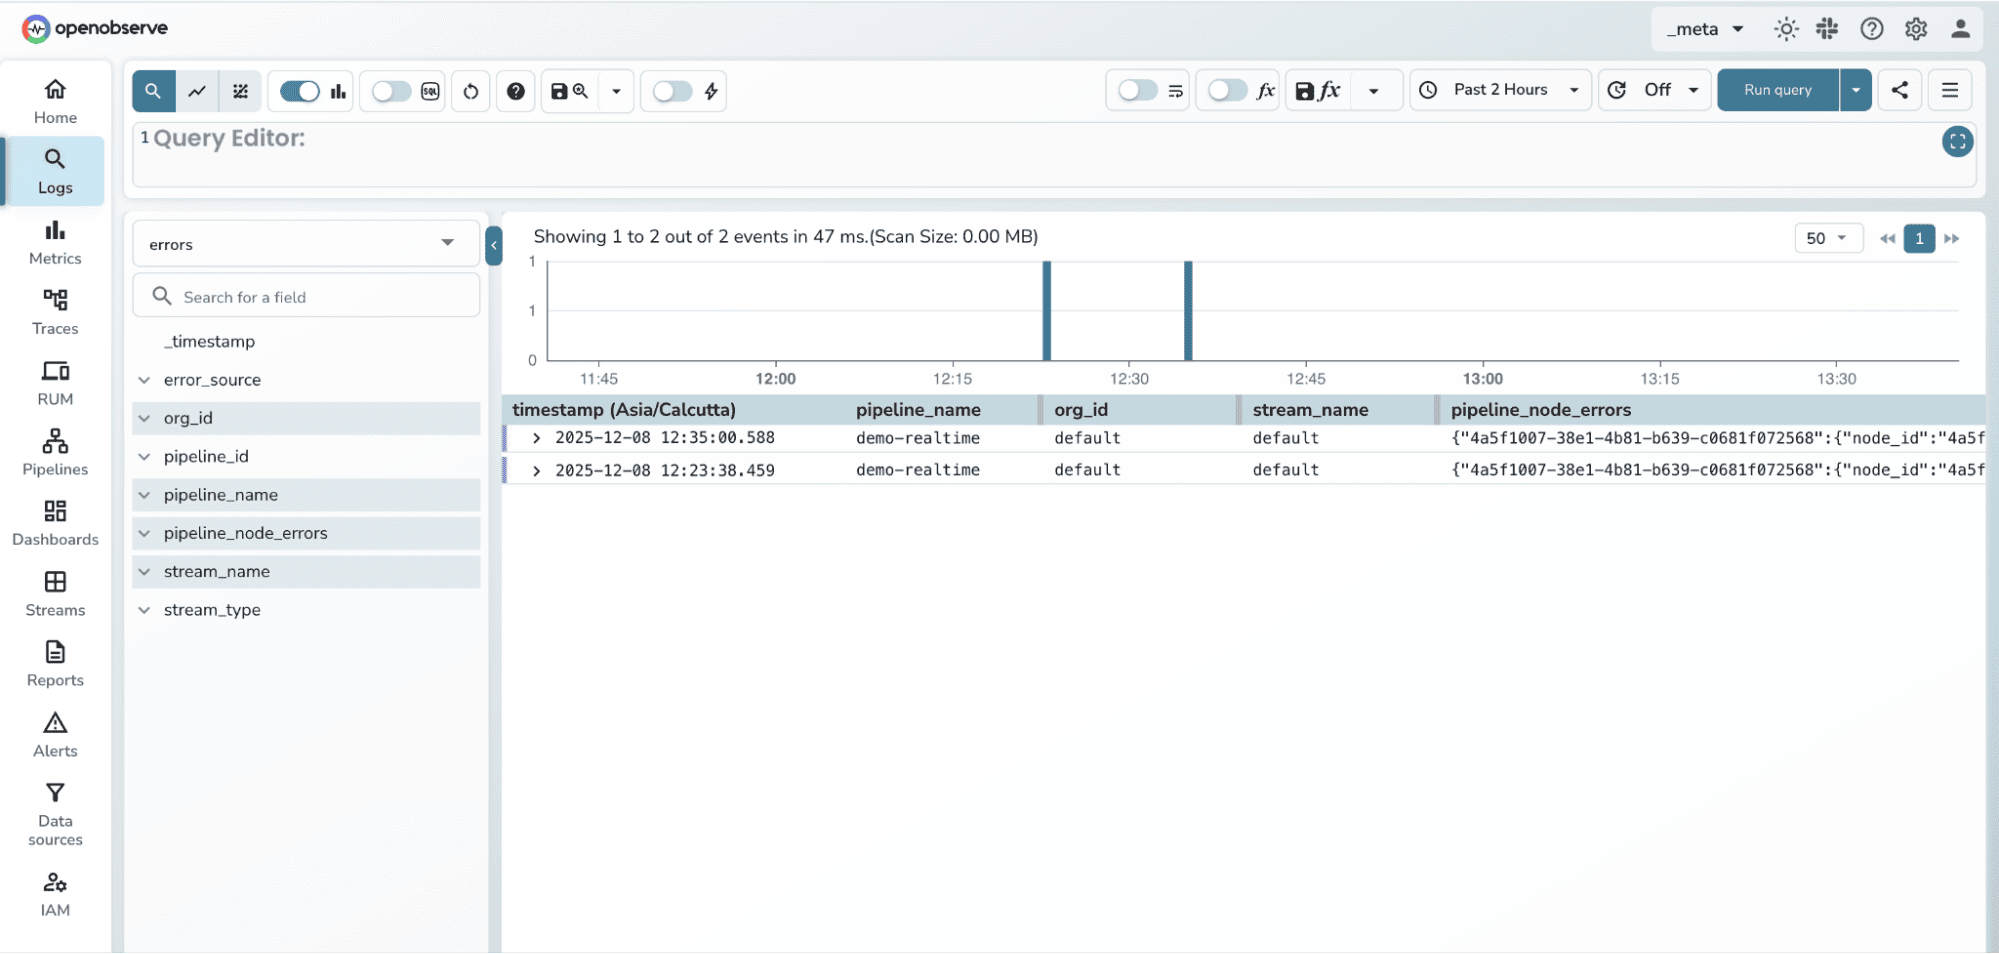
Task: Switch on the quick mode lightning toggle
Action: 672,90
